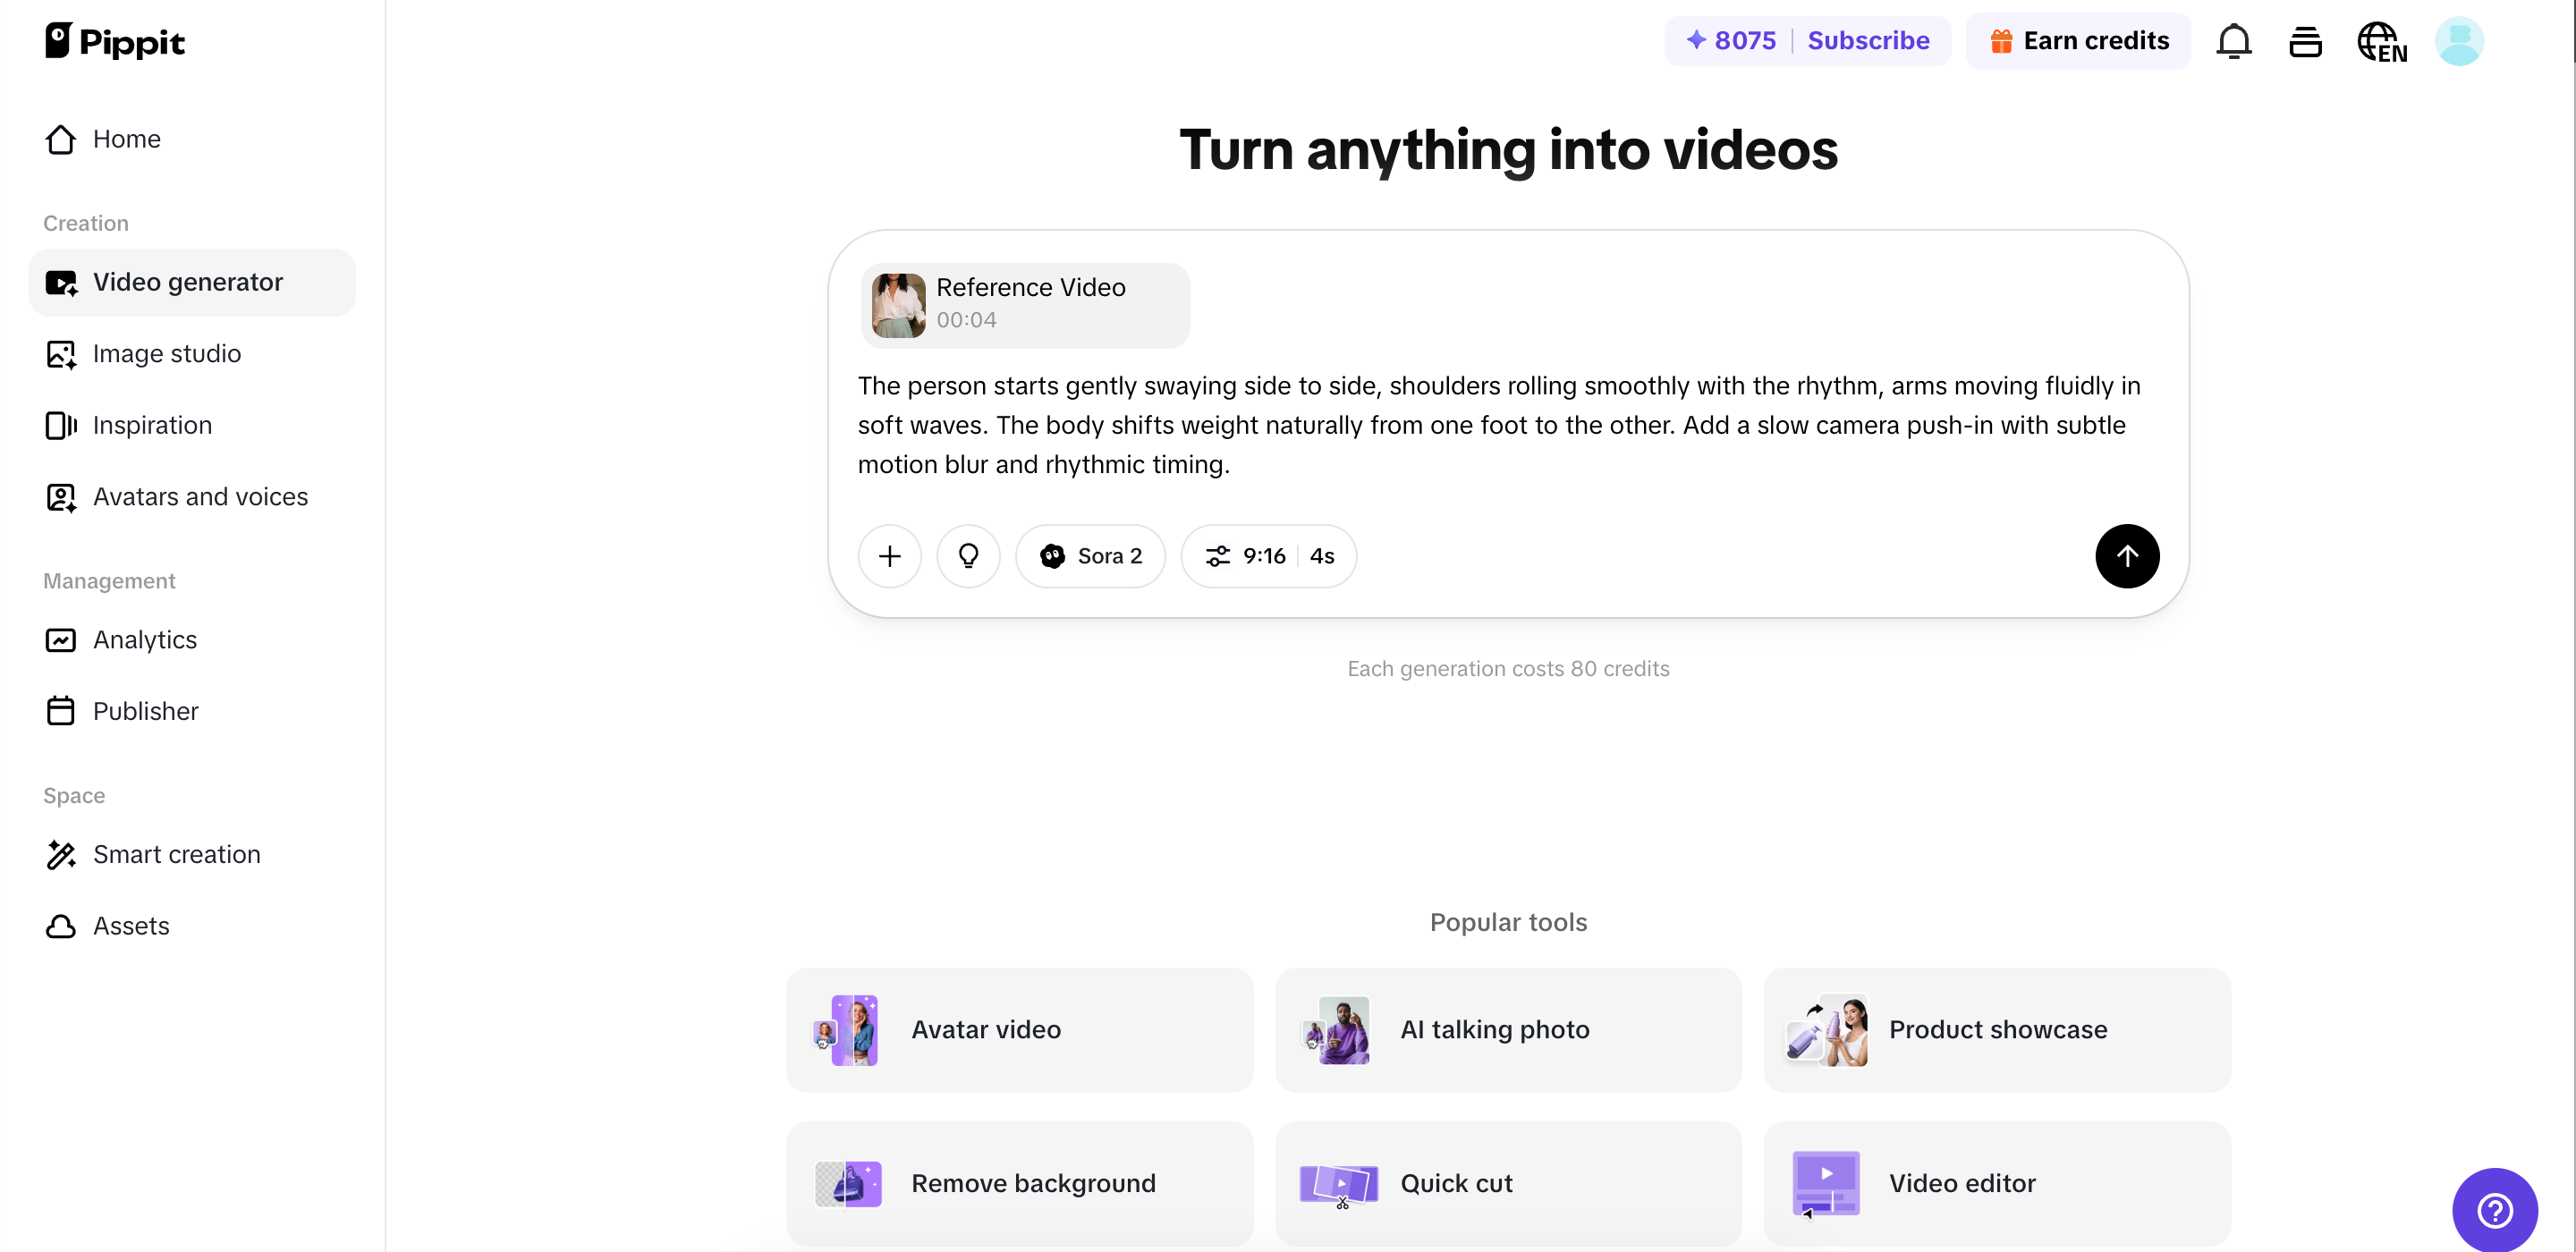Go to Home in the sidebar

[x=127, y=139]
